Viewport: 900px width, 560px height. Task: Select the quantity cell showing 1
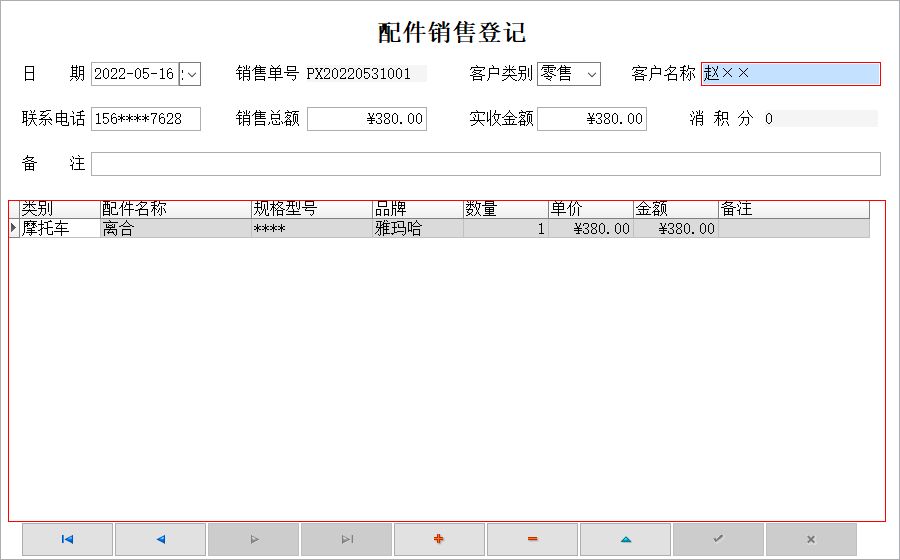click(x=506, y=228)
